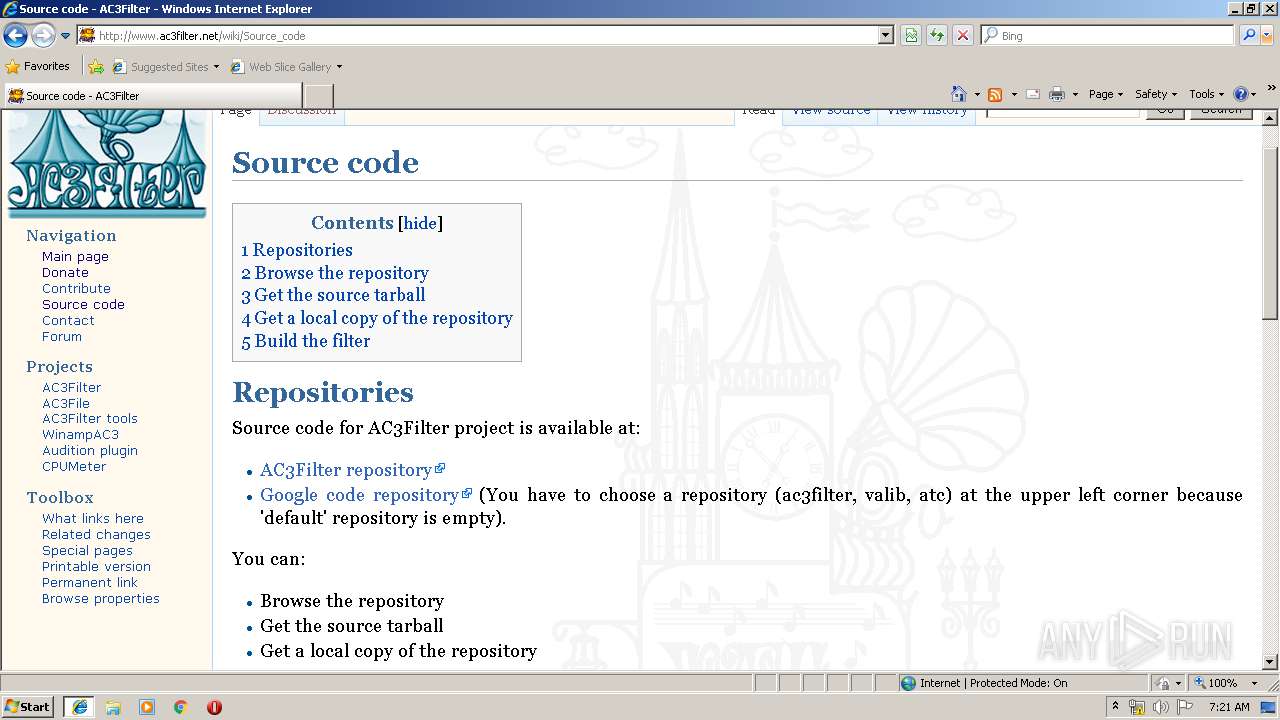The height and width of the screenshot is (720, 1280).
Task: Open What links here
Action: pyautogui.click(x=93, y=519)
